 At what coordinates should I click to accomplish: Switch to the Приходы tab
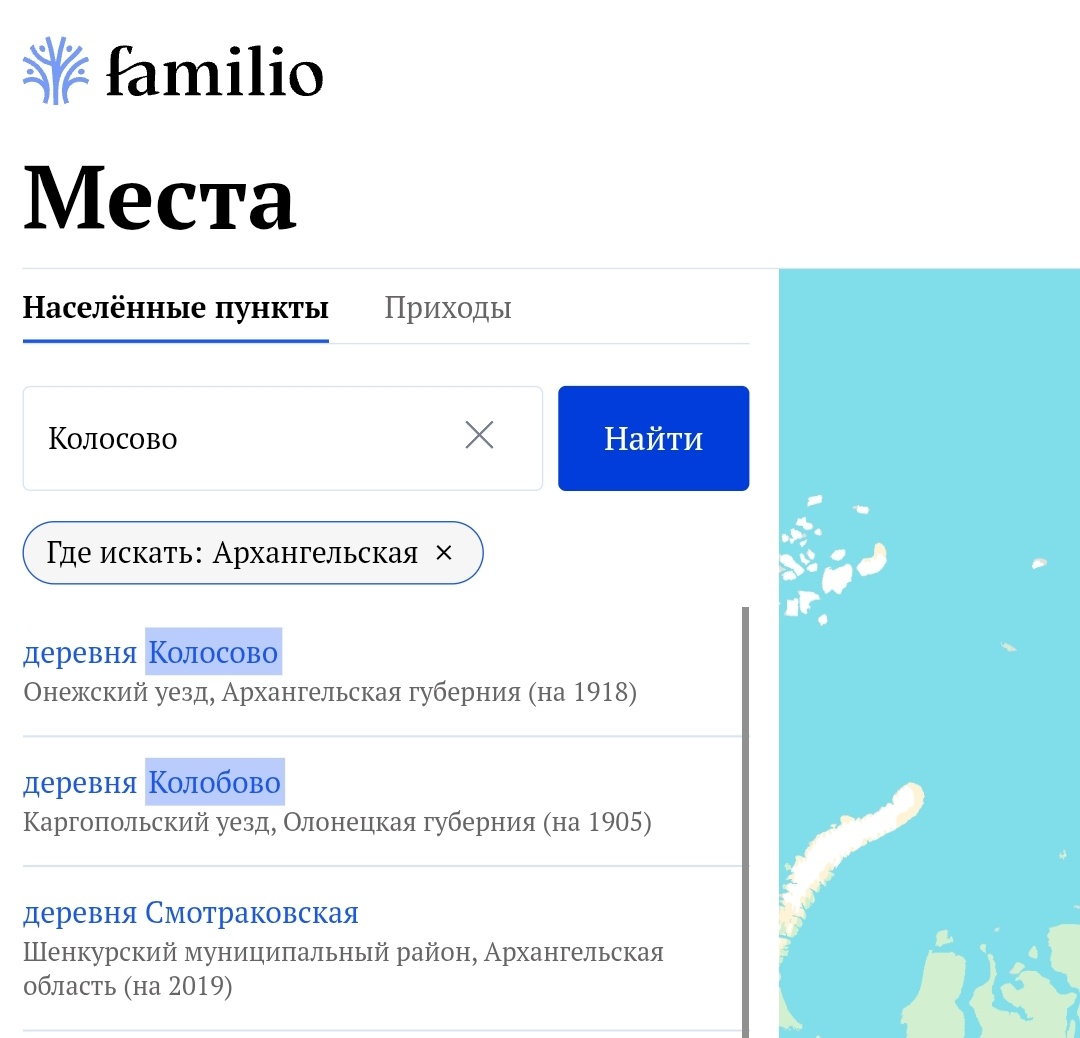(x=447, y=308)
